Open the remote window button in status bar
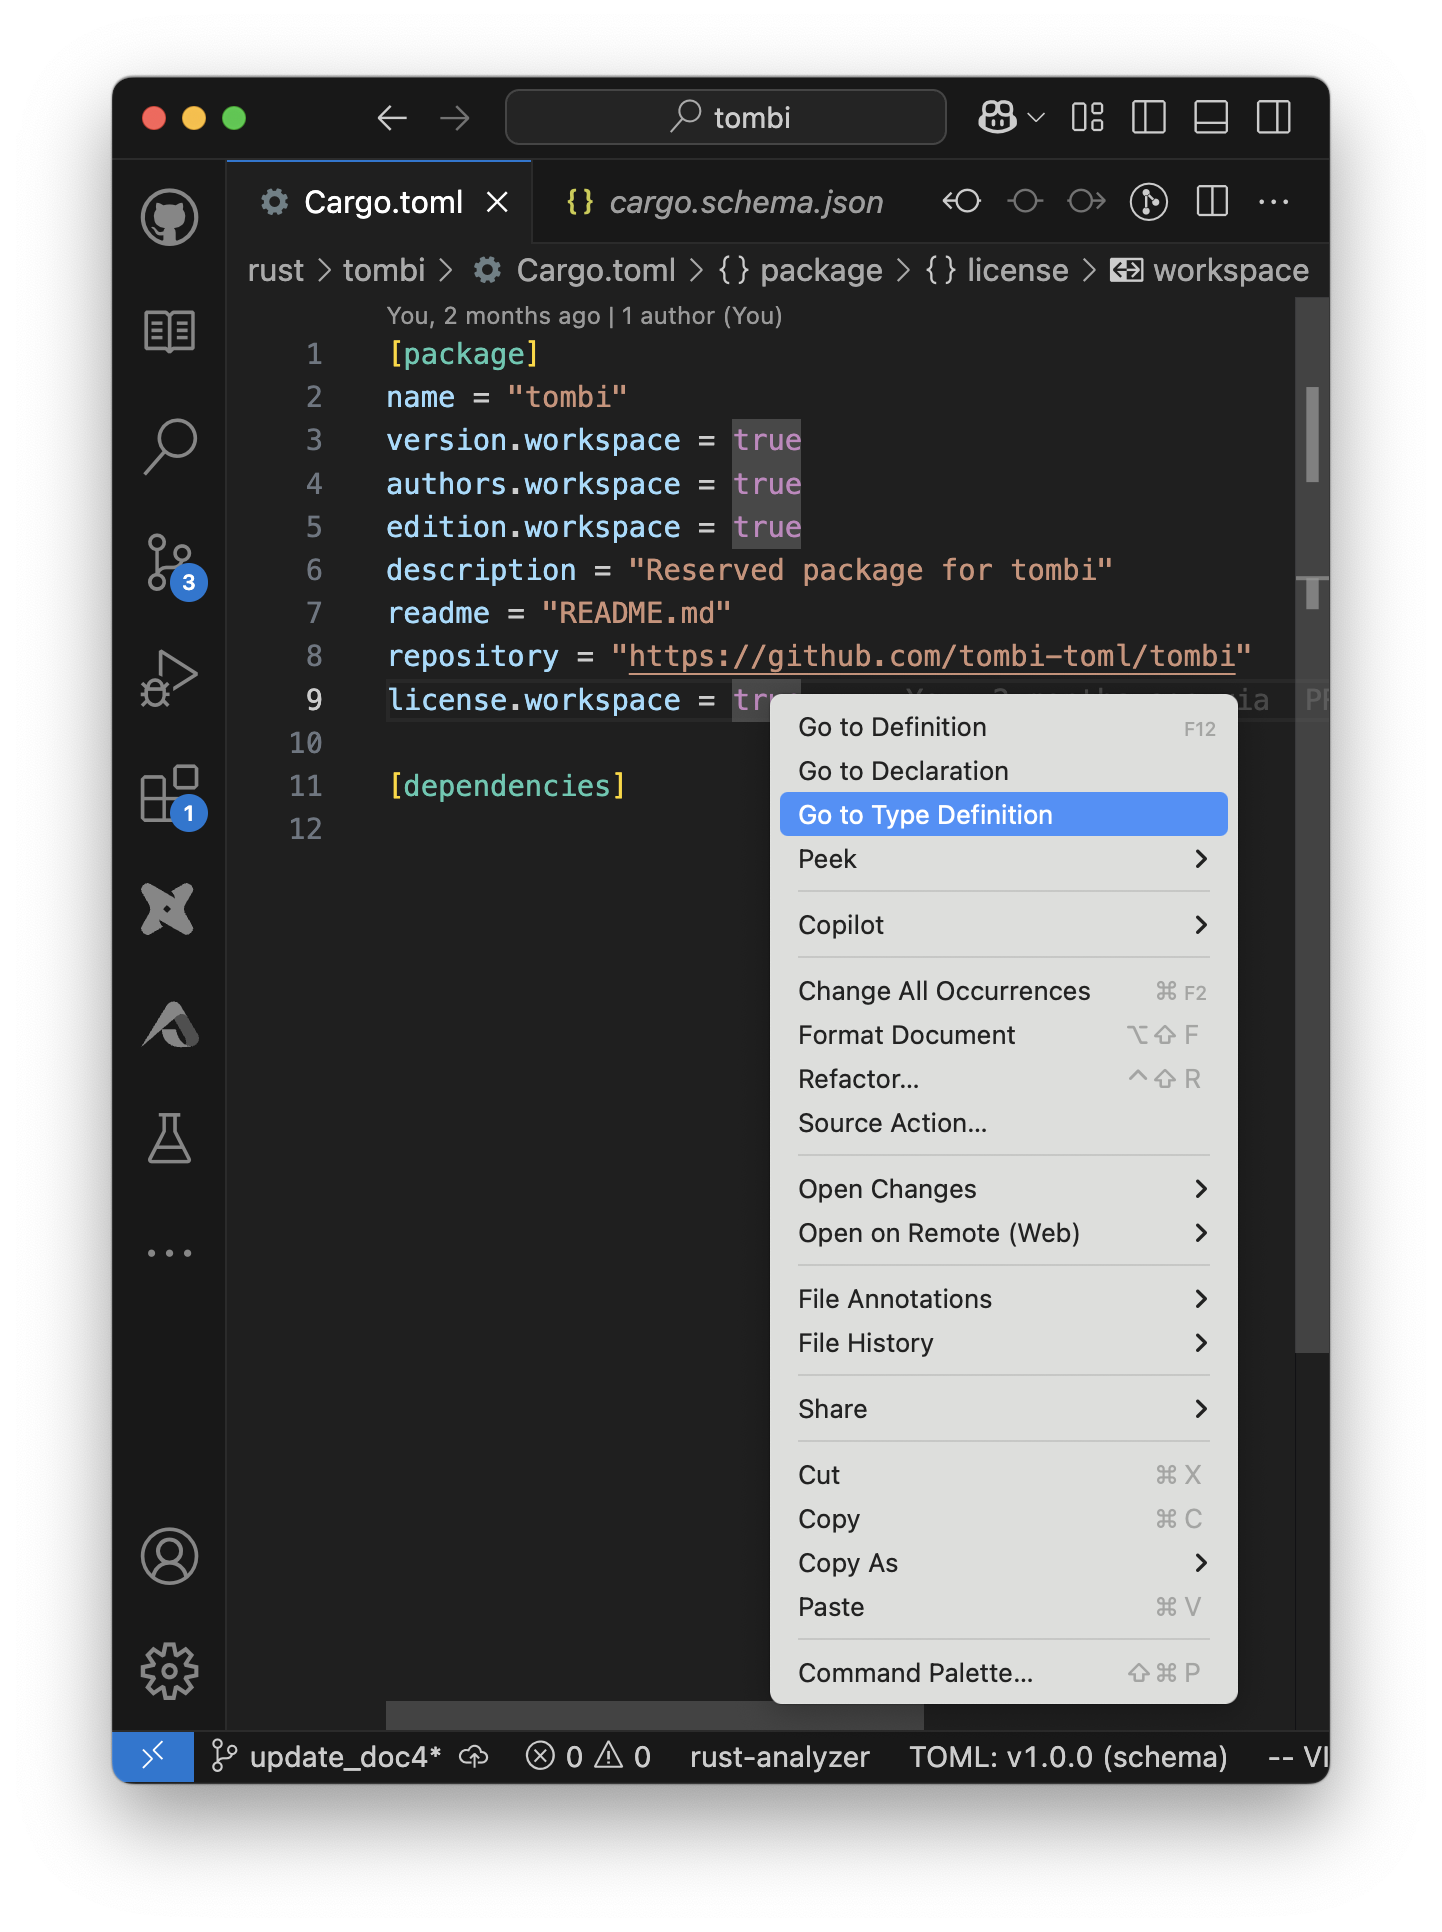This screenshot has width=1442, height=1932. click(153, 1757)
